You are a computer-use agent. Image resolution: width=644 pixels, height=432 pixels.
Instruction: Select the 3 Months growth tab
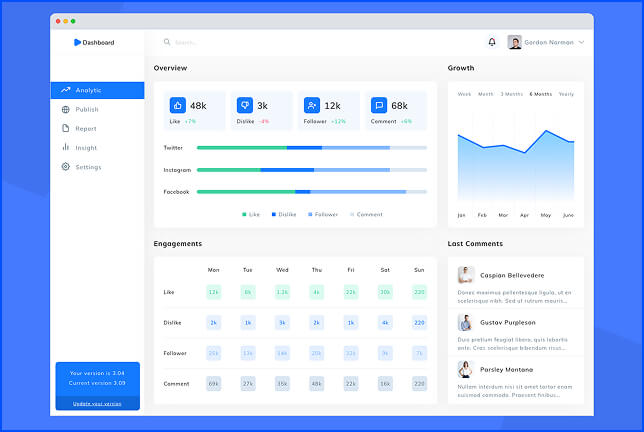click(511, 94)
